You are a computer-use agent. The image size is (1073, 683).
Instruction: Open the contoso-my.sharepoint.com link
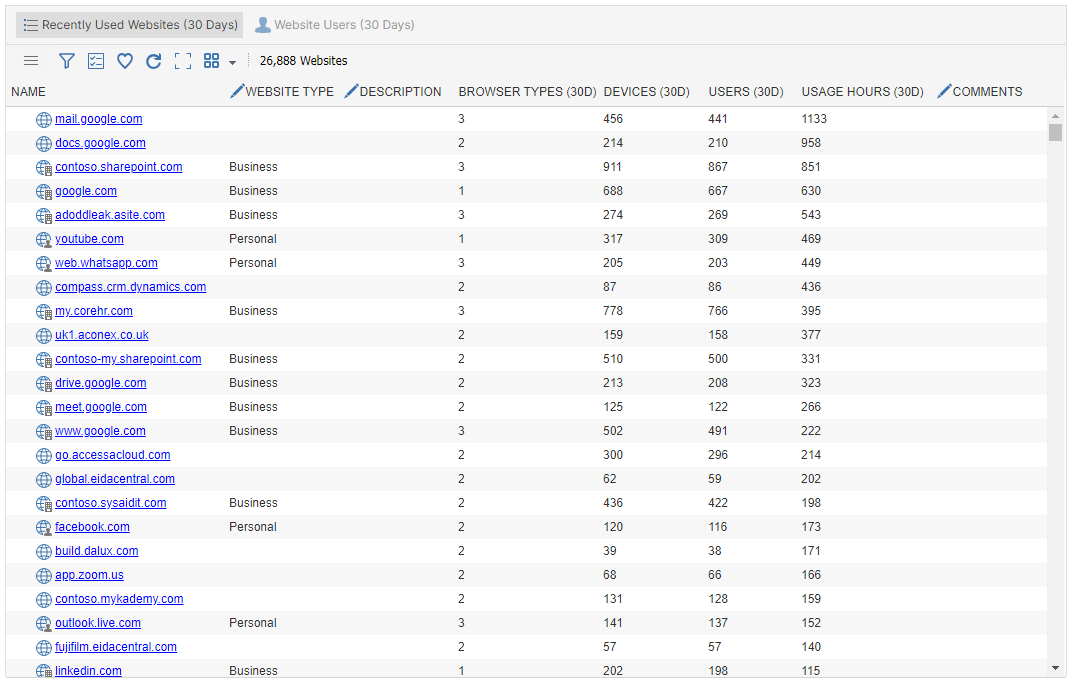(129, 359)
